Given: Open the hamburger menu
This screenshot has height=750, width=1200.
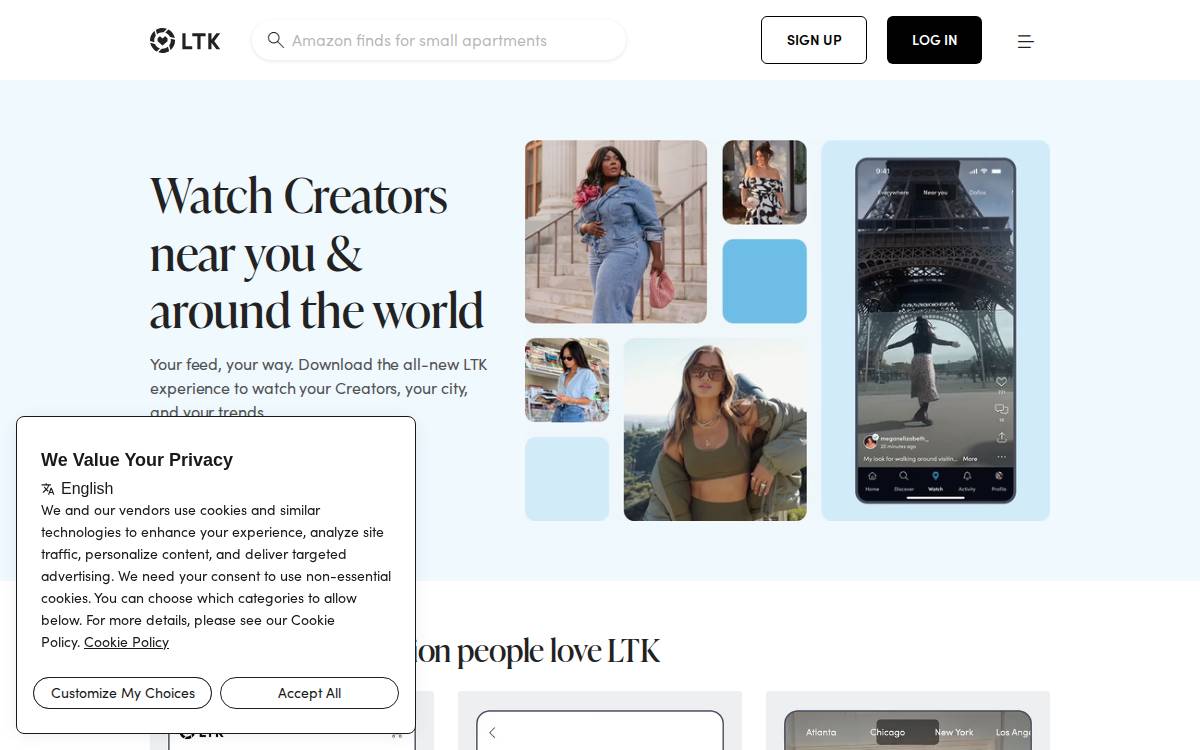Looking at the screenshot, I should pyautogui.click(x=1025, y=41).
